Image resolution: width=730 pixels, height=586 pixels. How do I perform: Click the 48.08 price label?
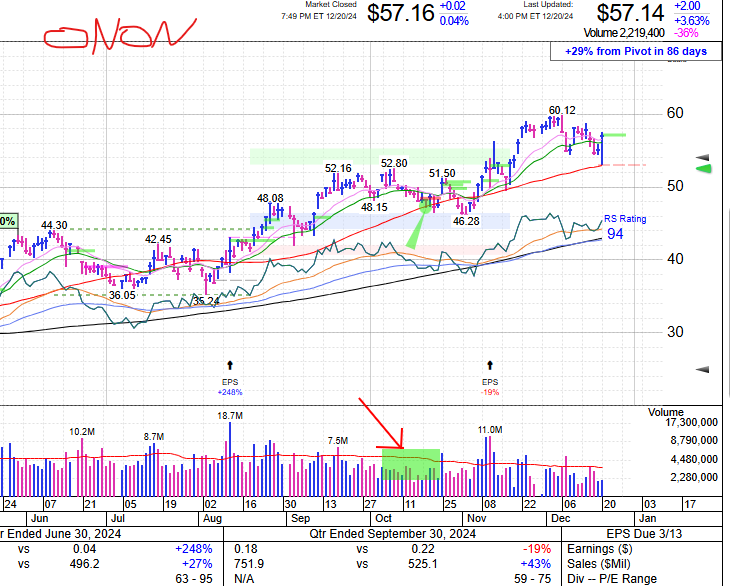pos(270,198)
